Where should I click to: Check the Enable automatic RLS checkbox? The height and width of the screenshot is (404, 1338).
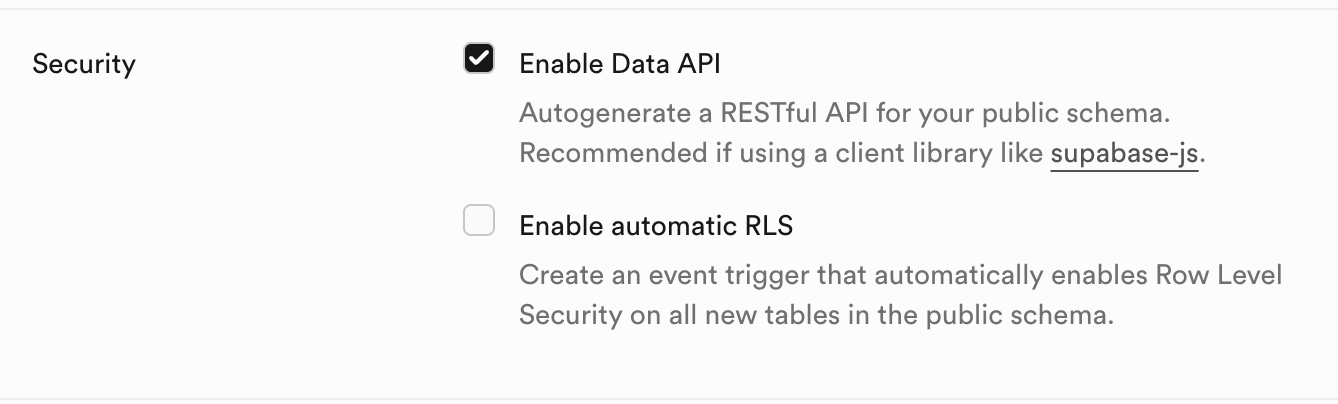click(x=479, y=221)
